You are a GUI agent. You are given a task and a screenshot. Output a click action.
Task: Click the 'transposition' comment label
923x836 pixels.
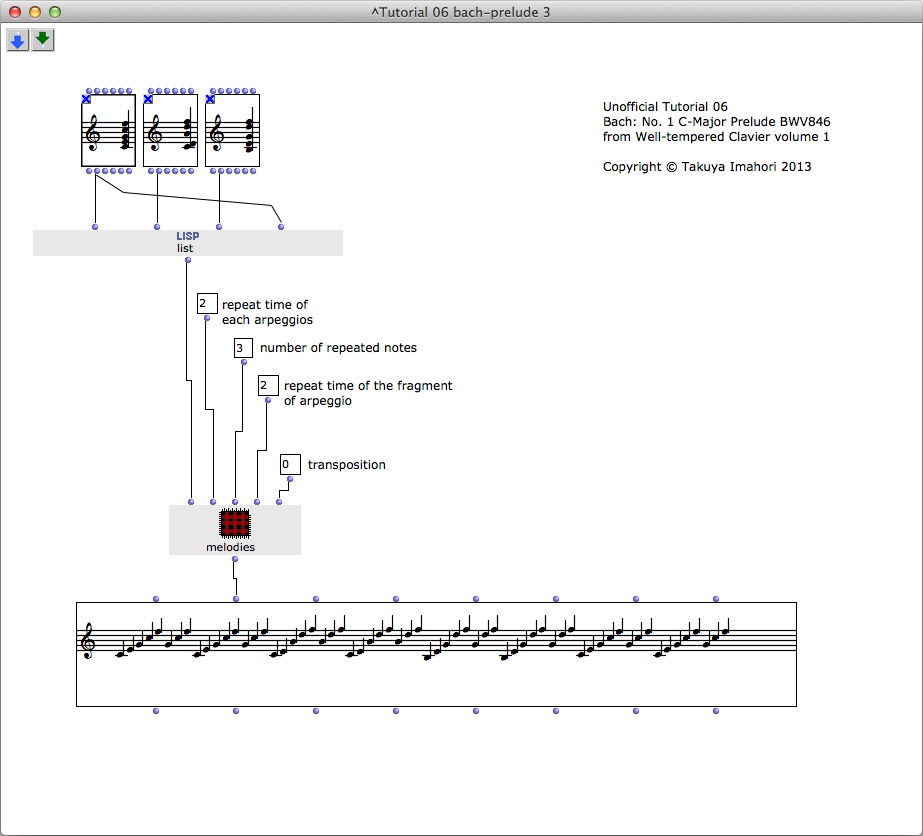coord(346,465)
